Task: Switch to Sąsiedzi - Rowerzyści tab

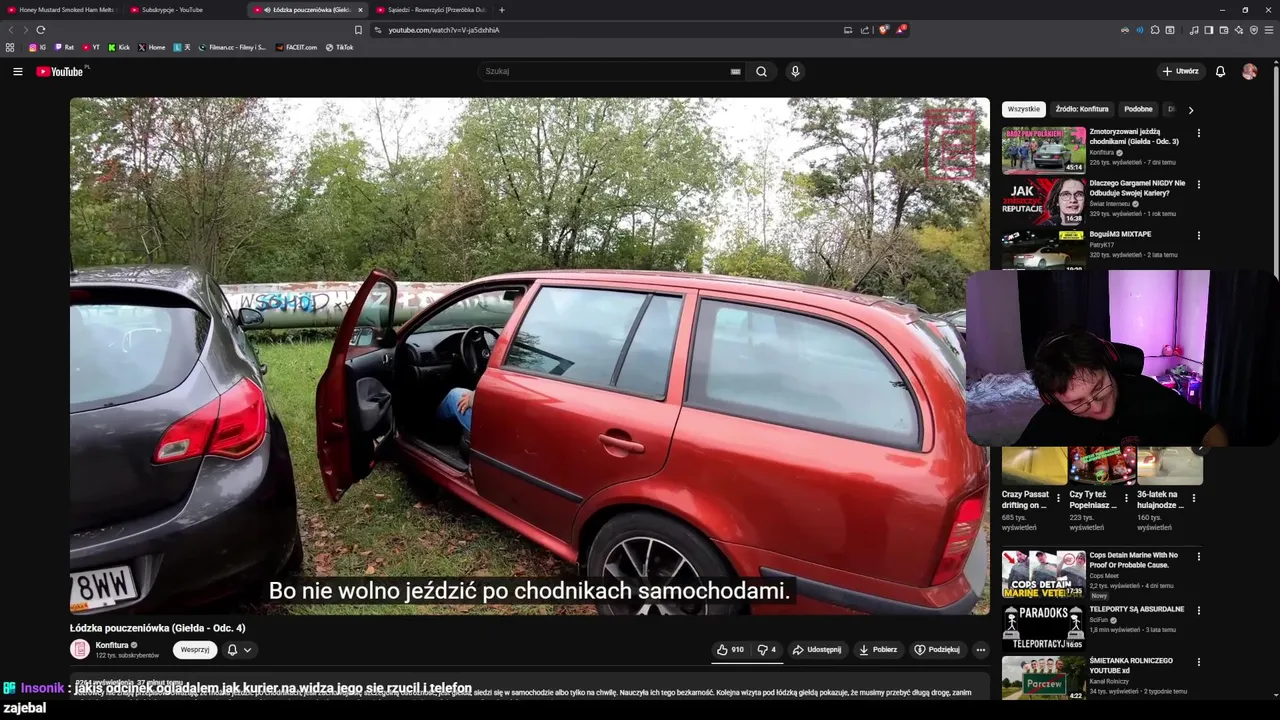Action: [x=432, y=10]
